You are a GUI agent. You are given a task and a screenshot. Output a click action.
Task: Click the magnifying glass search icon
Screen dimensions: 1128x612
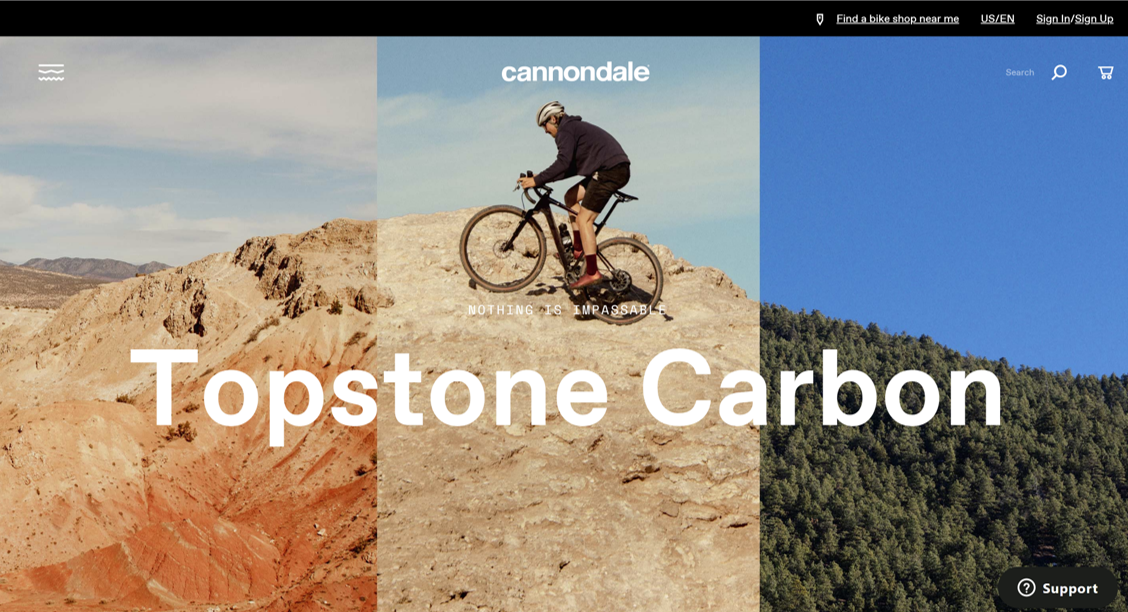[x=1059, y=72]
